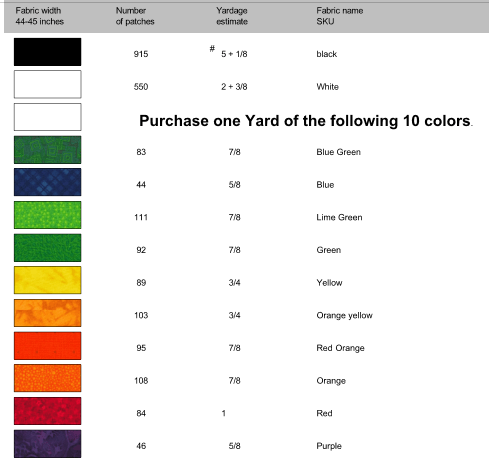Click the '1' yardage value for Red
489x464 pixels.
tap(224, 413)
